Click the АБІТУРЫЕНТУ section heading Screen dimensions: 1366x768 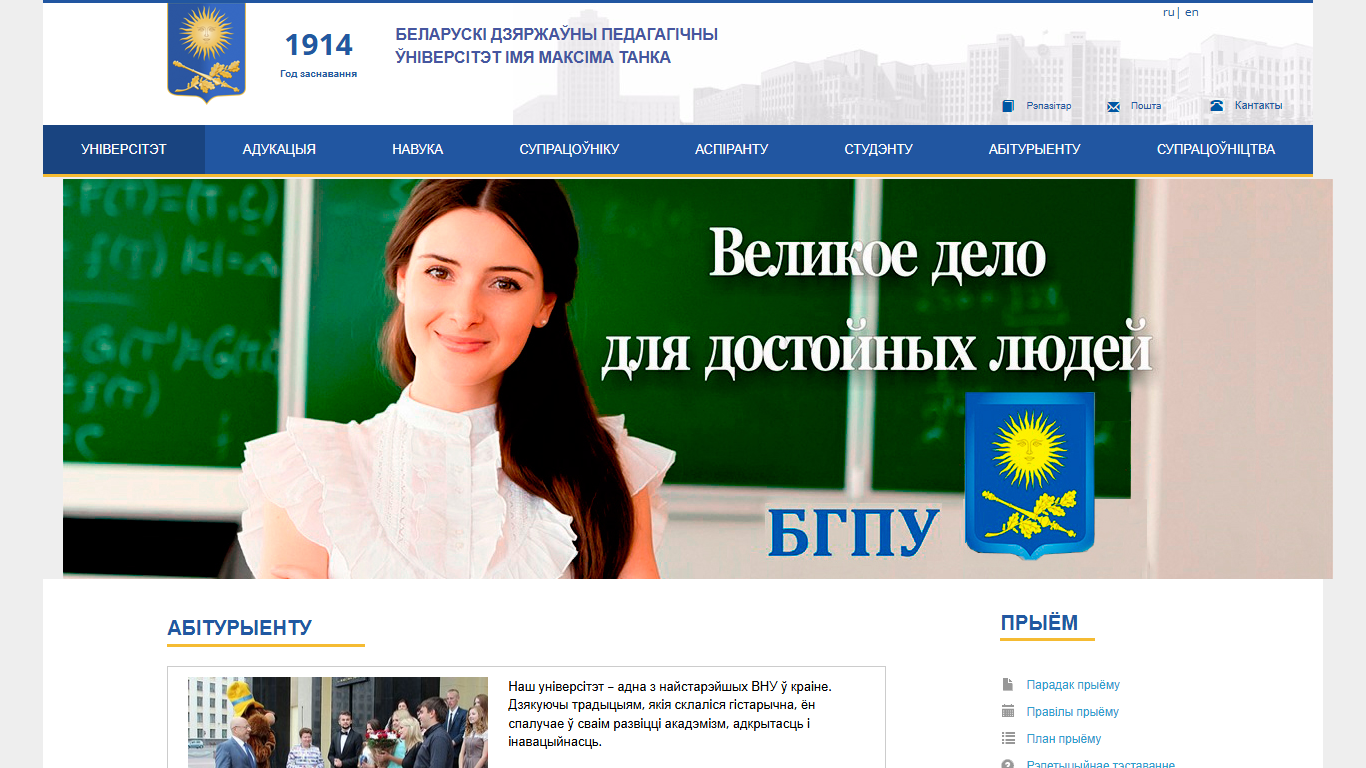[x=240, y=628]
